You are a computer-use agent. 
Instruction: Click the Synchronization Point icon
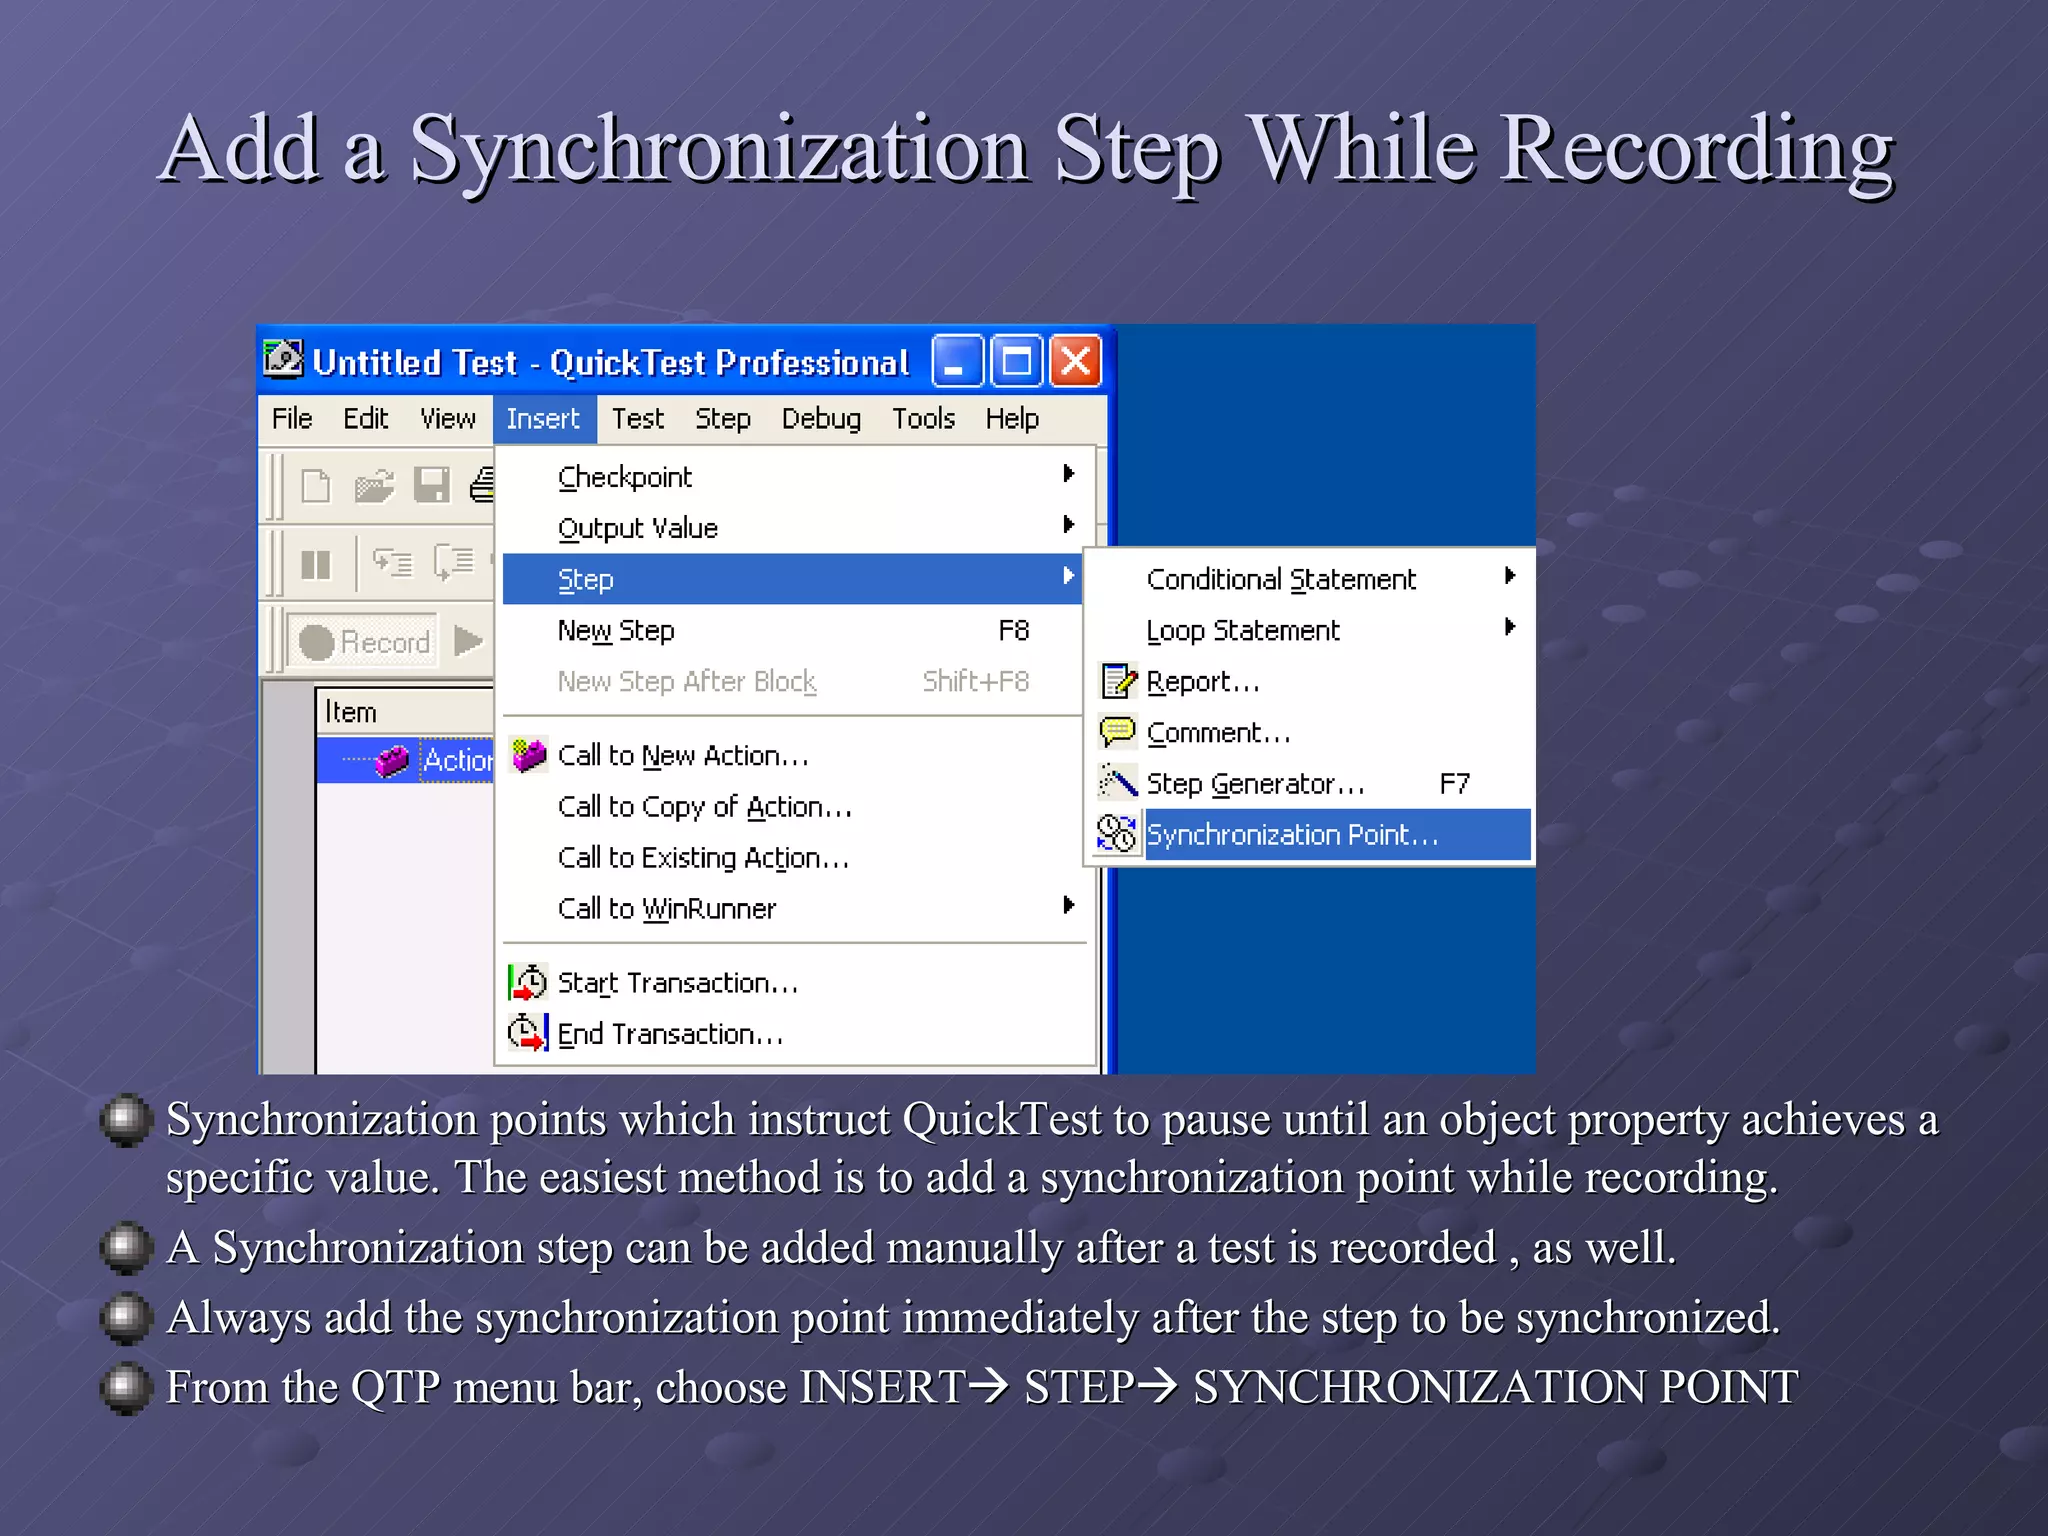[x=1117, y=834]
